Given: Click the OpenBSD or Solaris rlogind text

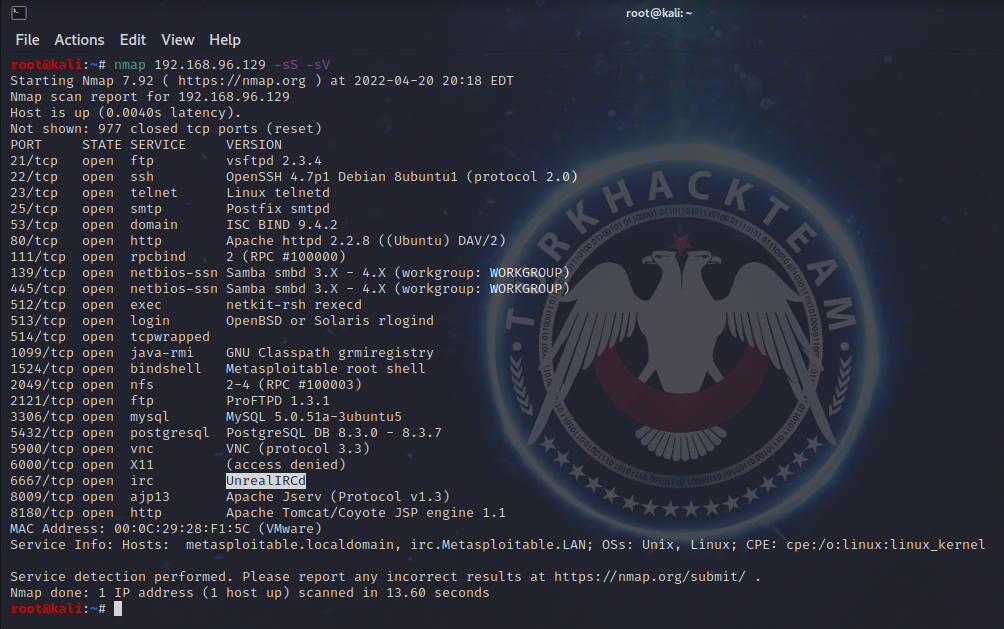Looking at the screenshot, I should tap(330, 321).
